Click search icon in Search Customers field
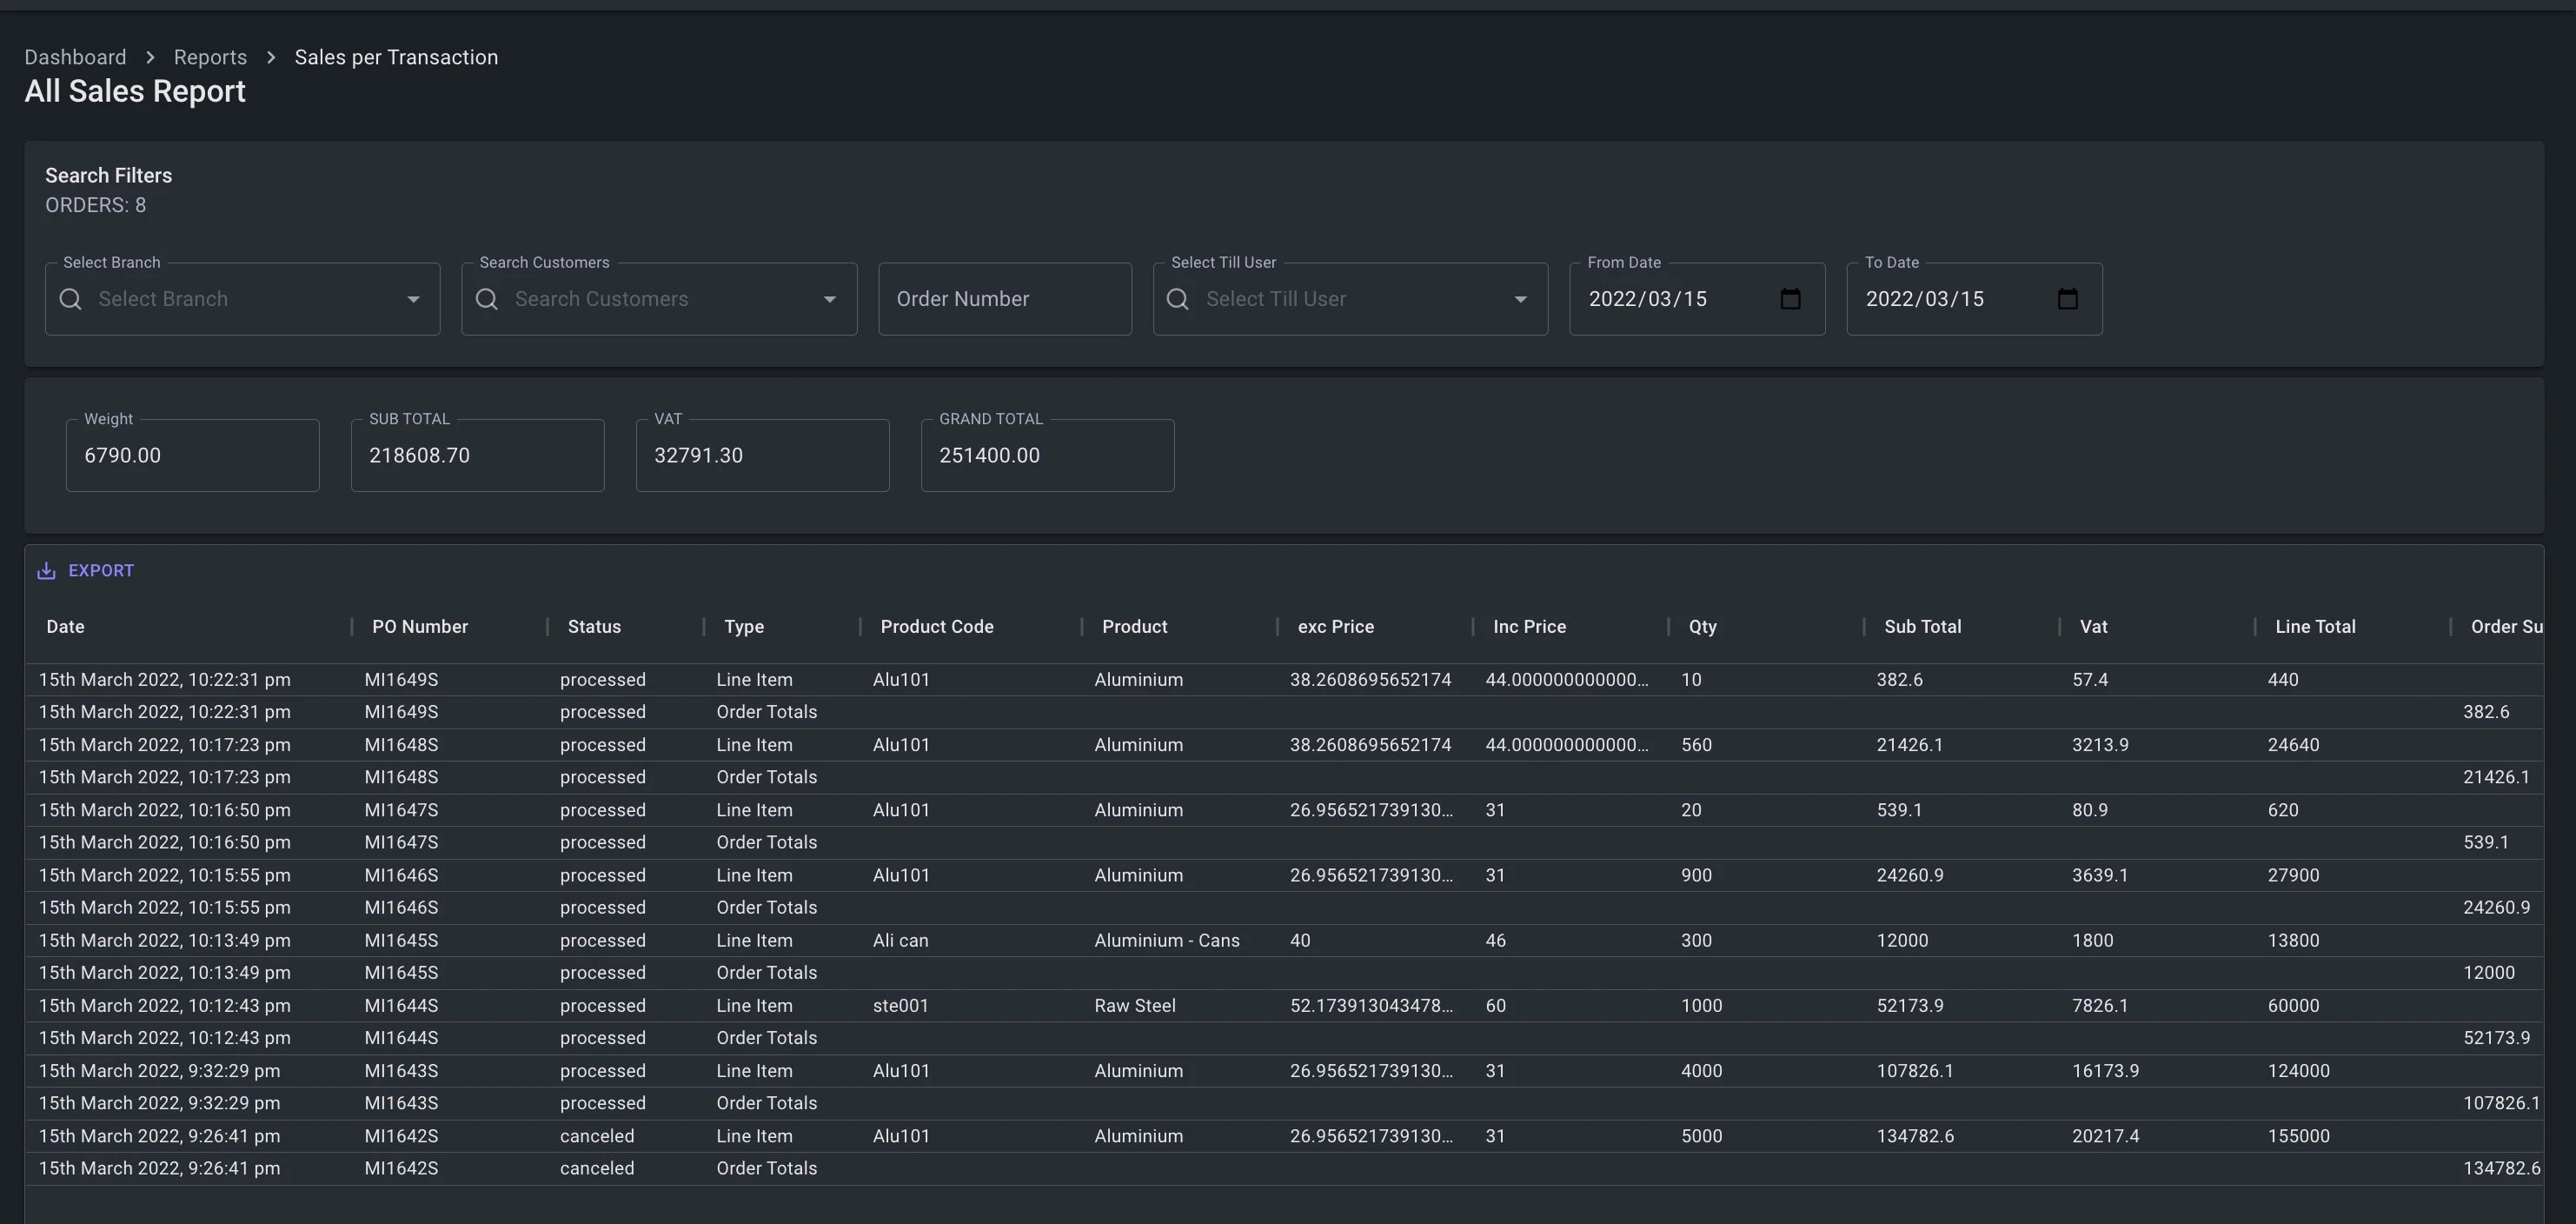This screenshot has width=2576, height=1224. click(x=487, y=299)
